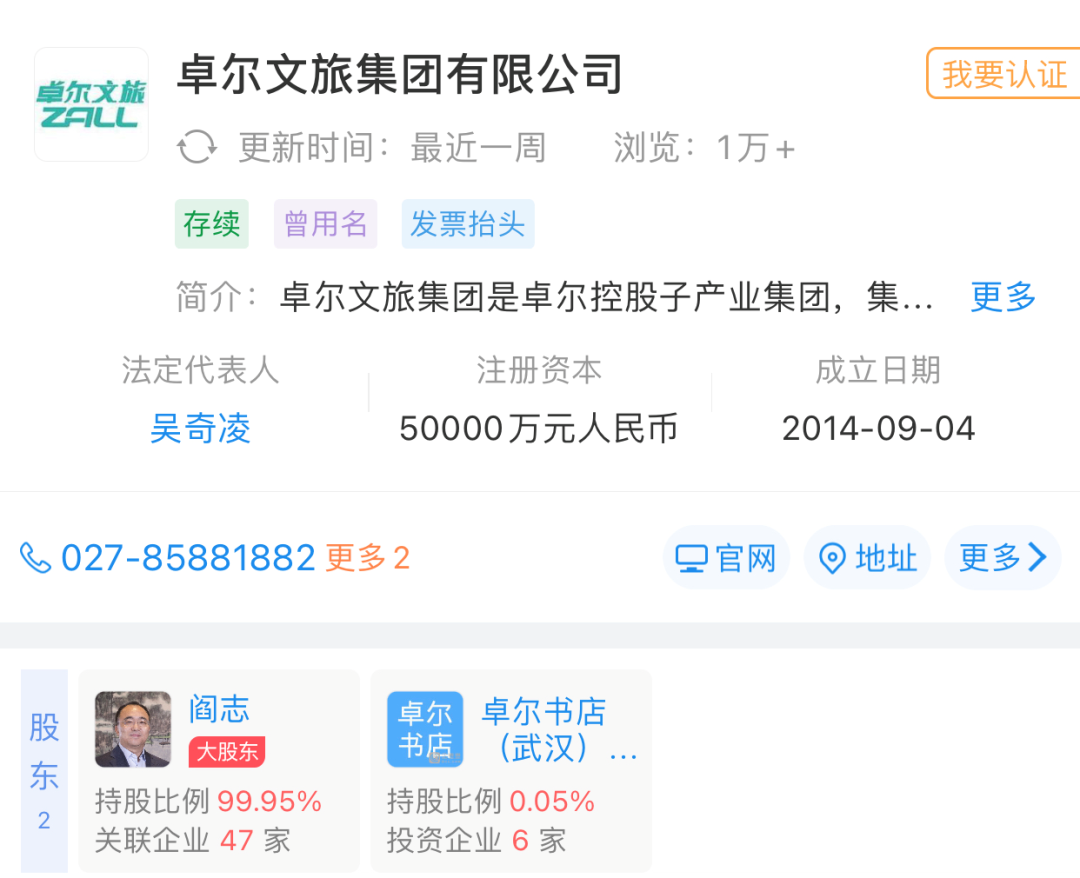Viewport: 1080px width, 878px height.
Task: Click the 我要认证 button
Action: [x=1004, y=74]
